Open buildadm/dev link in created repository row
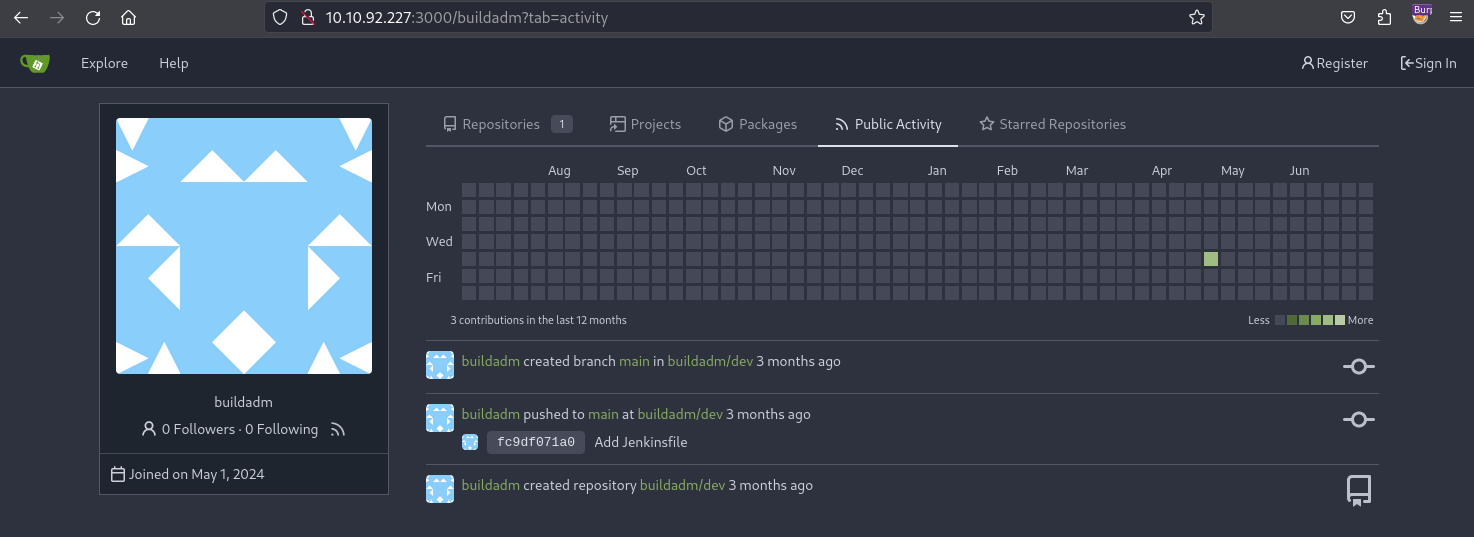1474x537 pixels. [682, 485]
